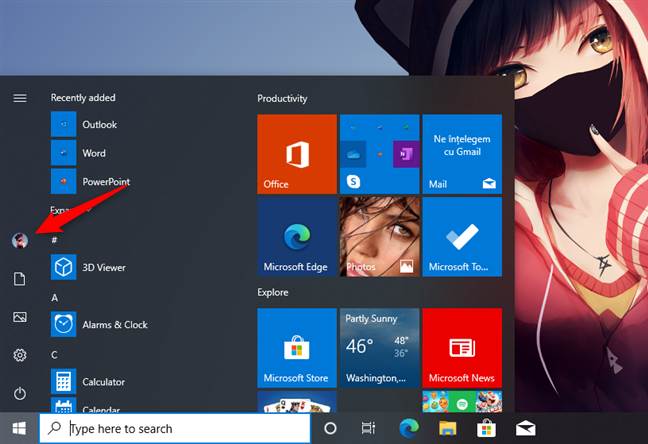The image size is (648, 444).
Task: Open the Power options icon
Action: point(19,393)
